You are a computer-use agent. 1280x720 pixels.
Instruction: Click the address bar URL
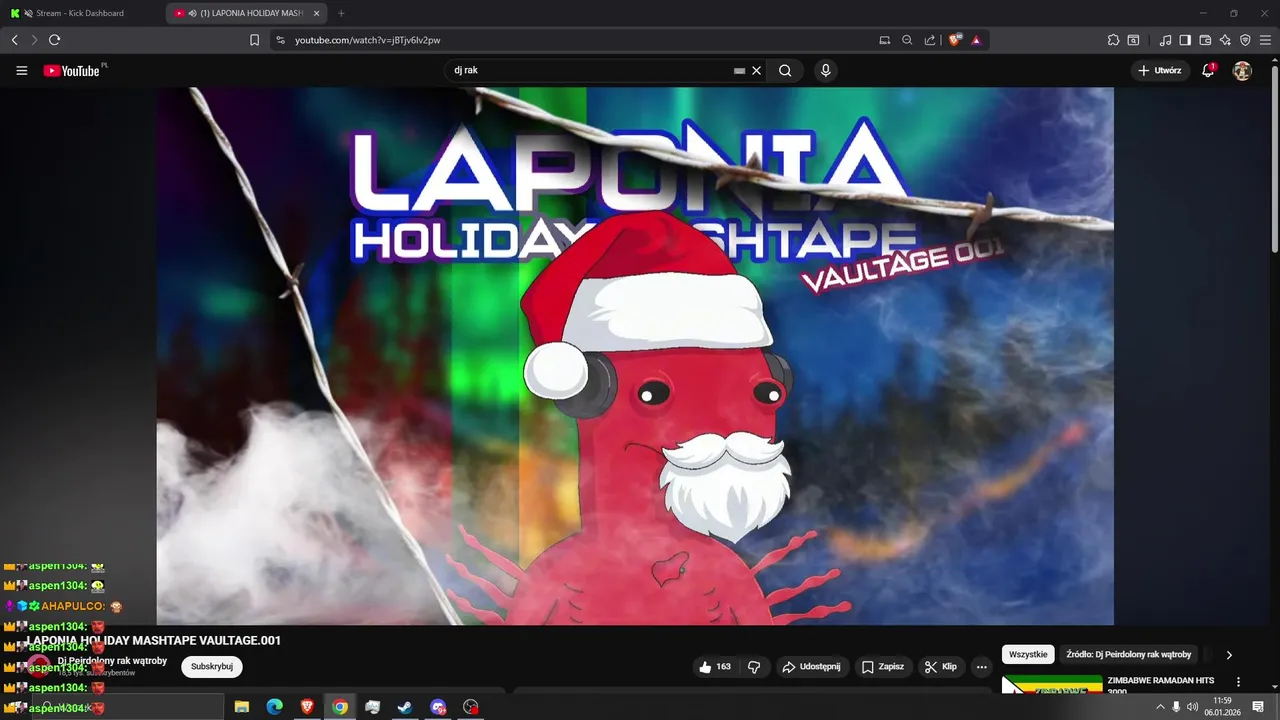(367, 40)
